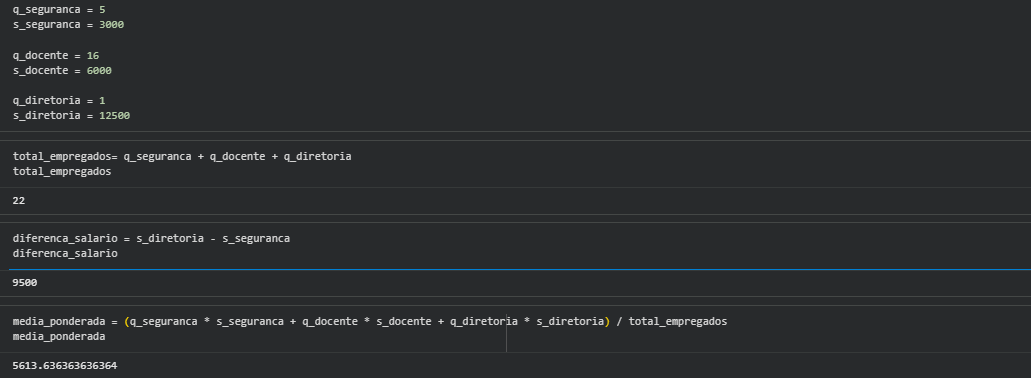Select the output value 5613.636363636364
Viewport: 1031px width, 378px height.
pyautogui.click(x=65, y=366)
